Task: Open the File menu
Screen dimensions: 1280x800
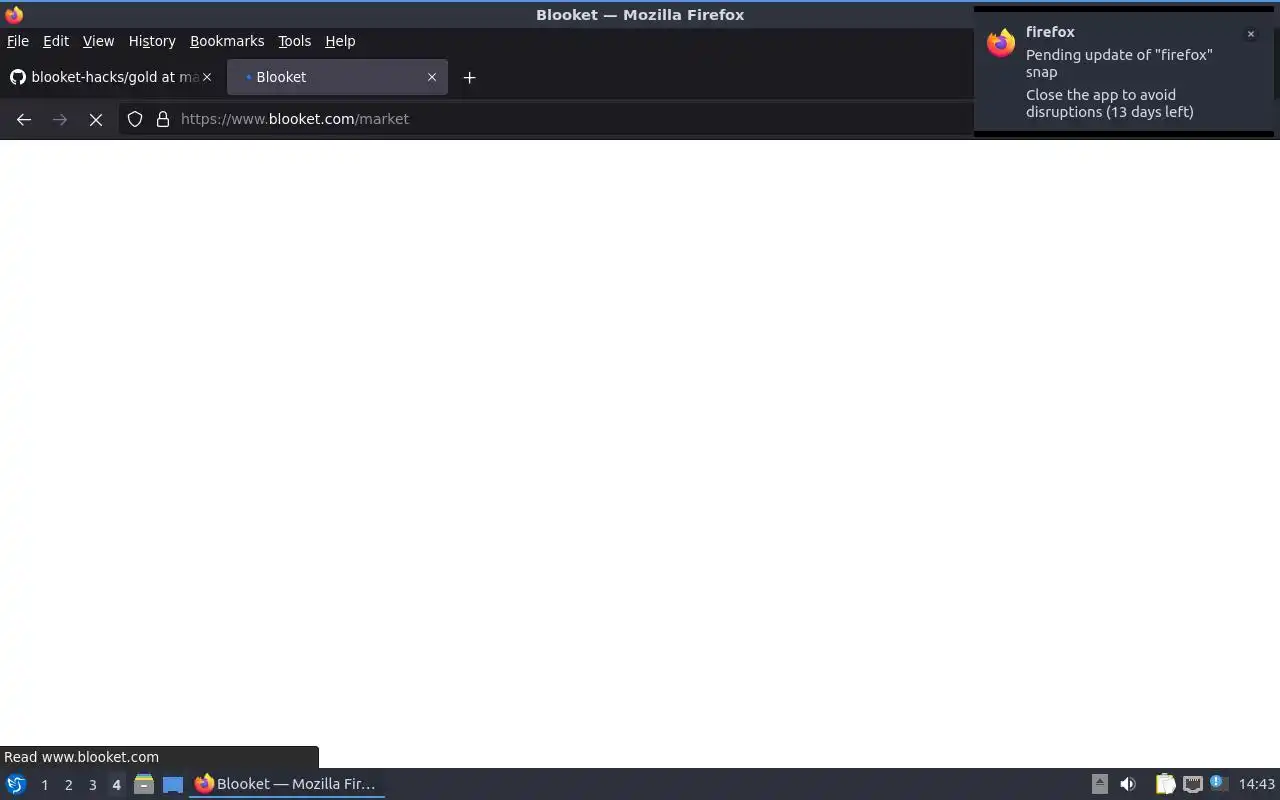Action: pos(18,41)
